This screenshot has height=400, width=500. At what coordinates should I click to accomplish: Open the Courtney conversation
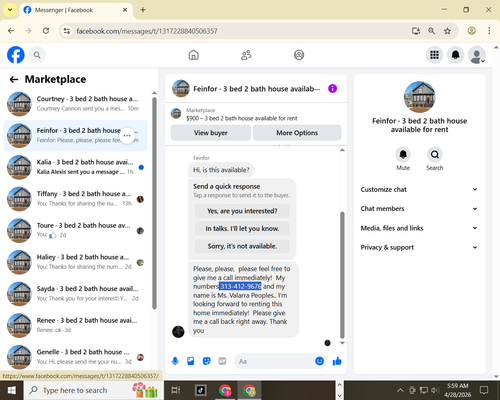click(x=75, y=104)
